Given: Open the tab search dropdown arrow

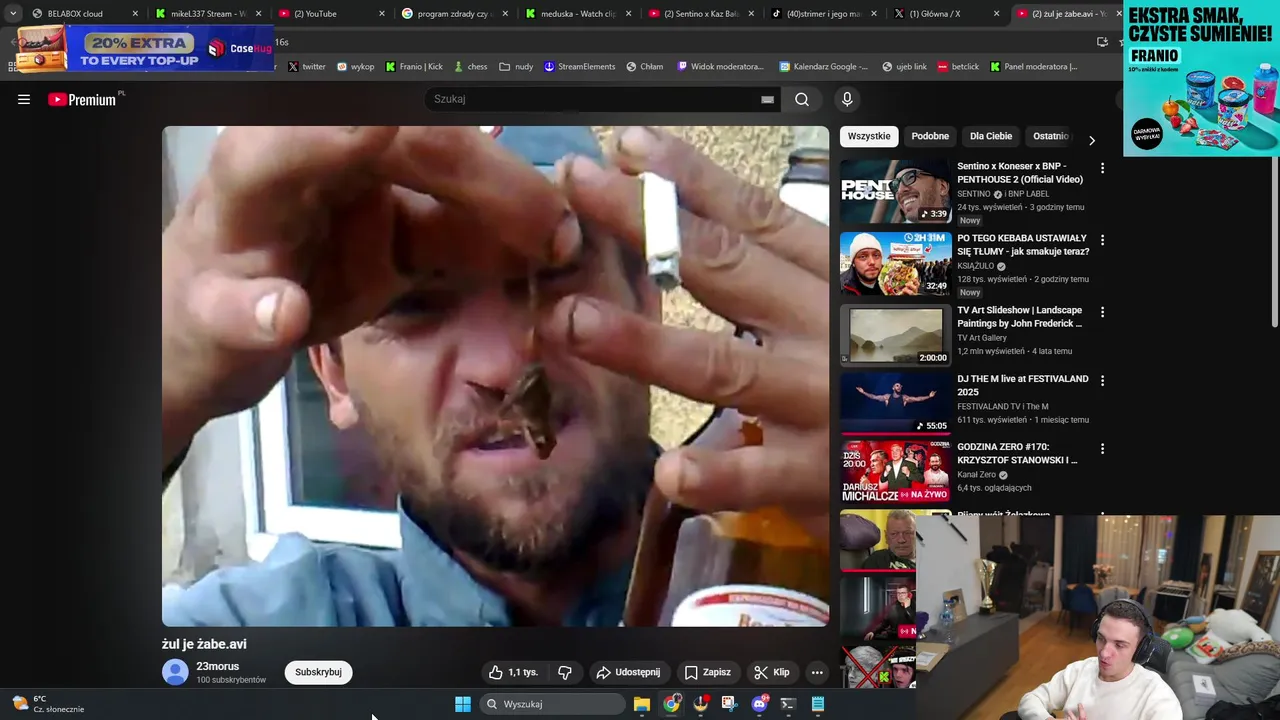Looking at the screenshot, I should [12, 14].
